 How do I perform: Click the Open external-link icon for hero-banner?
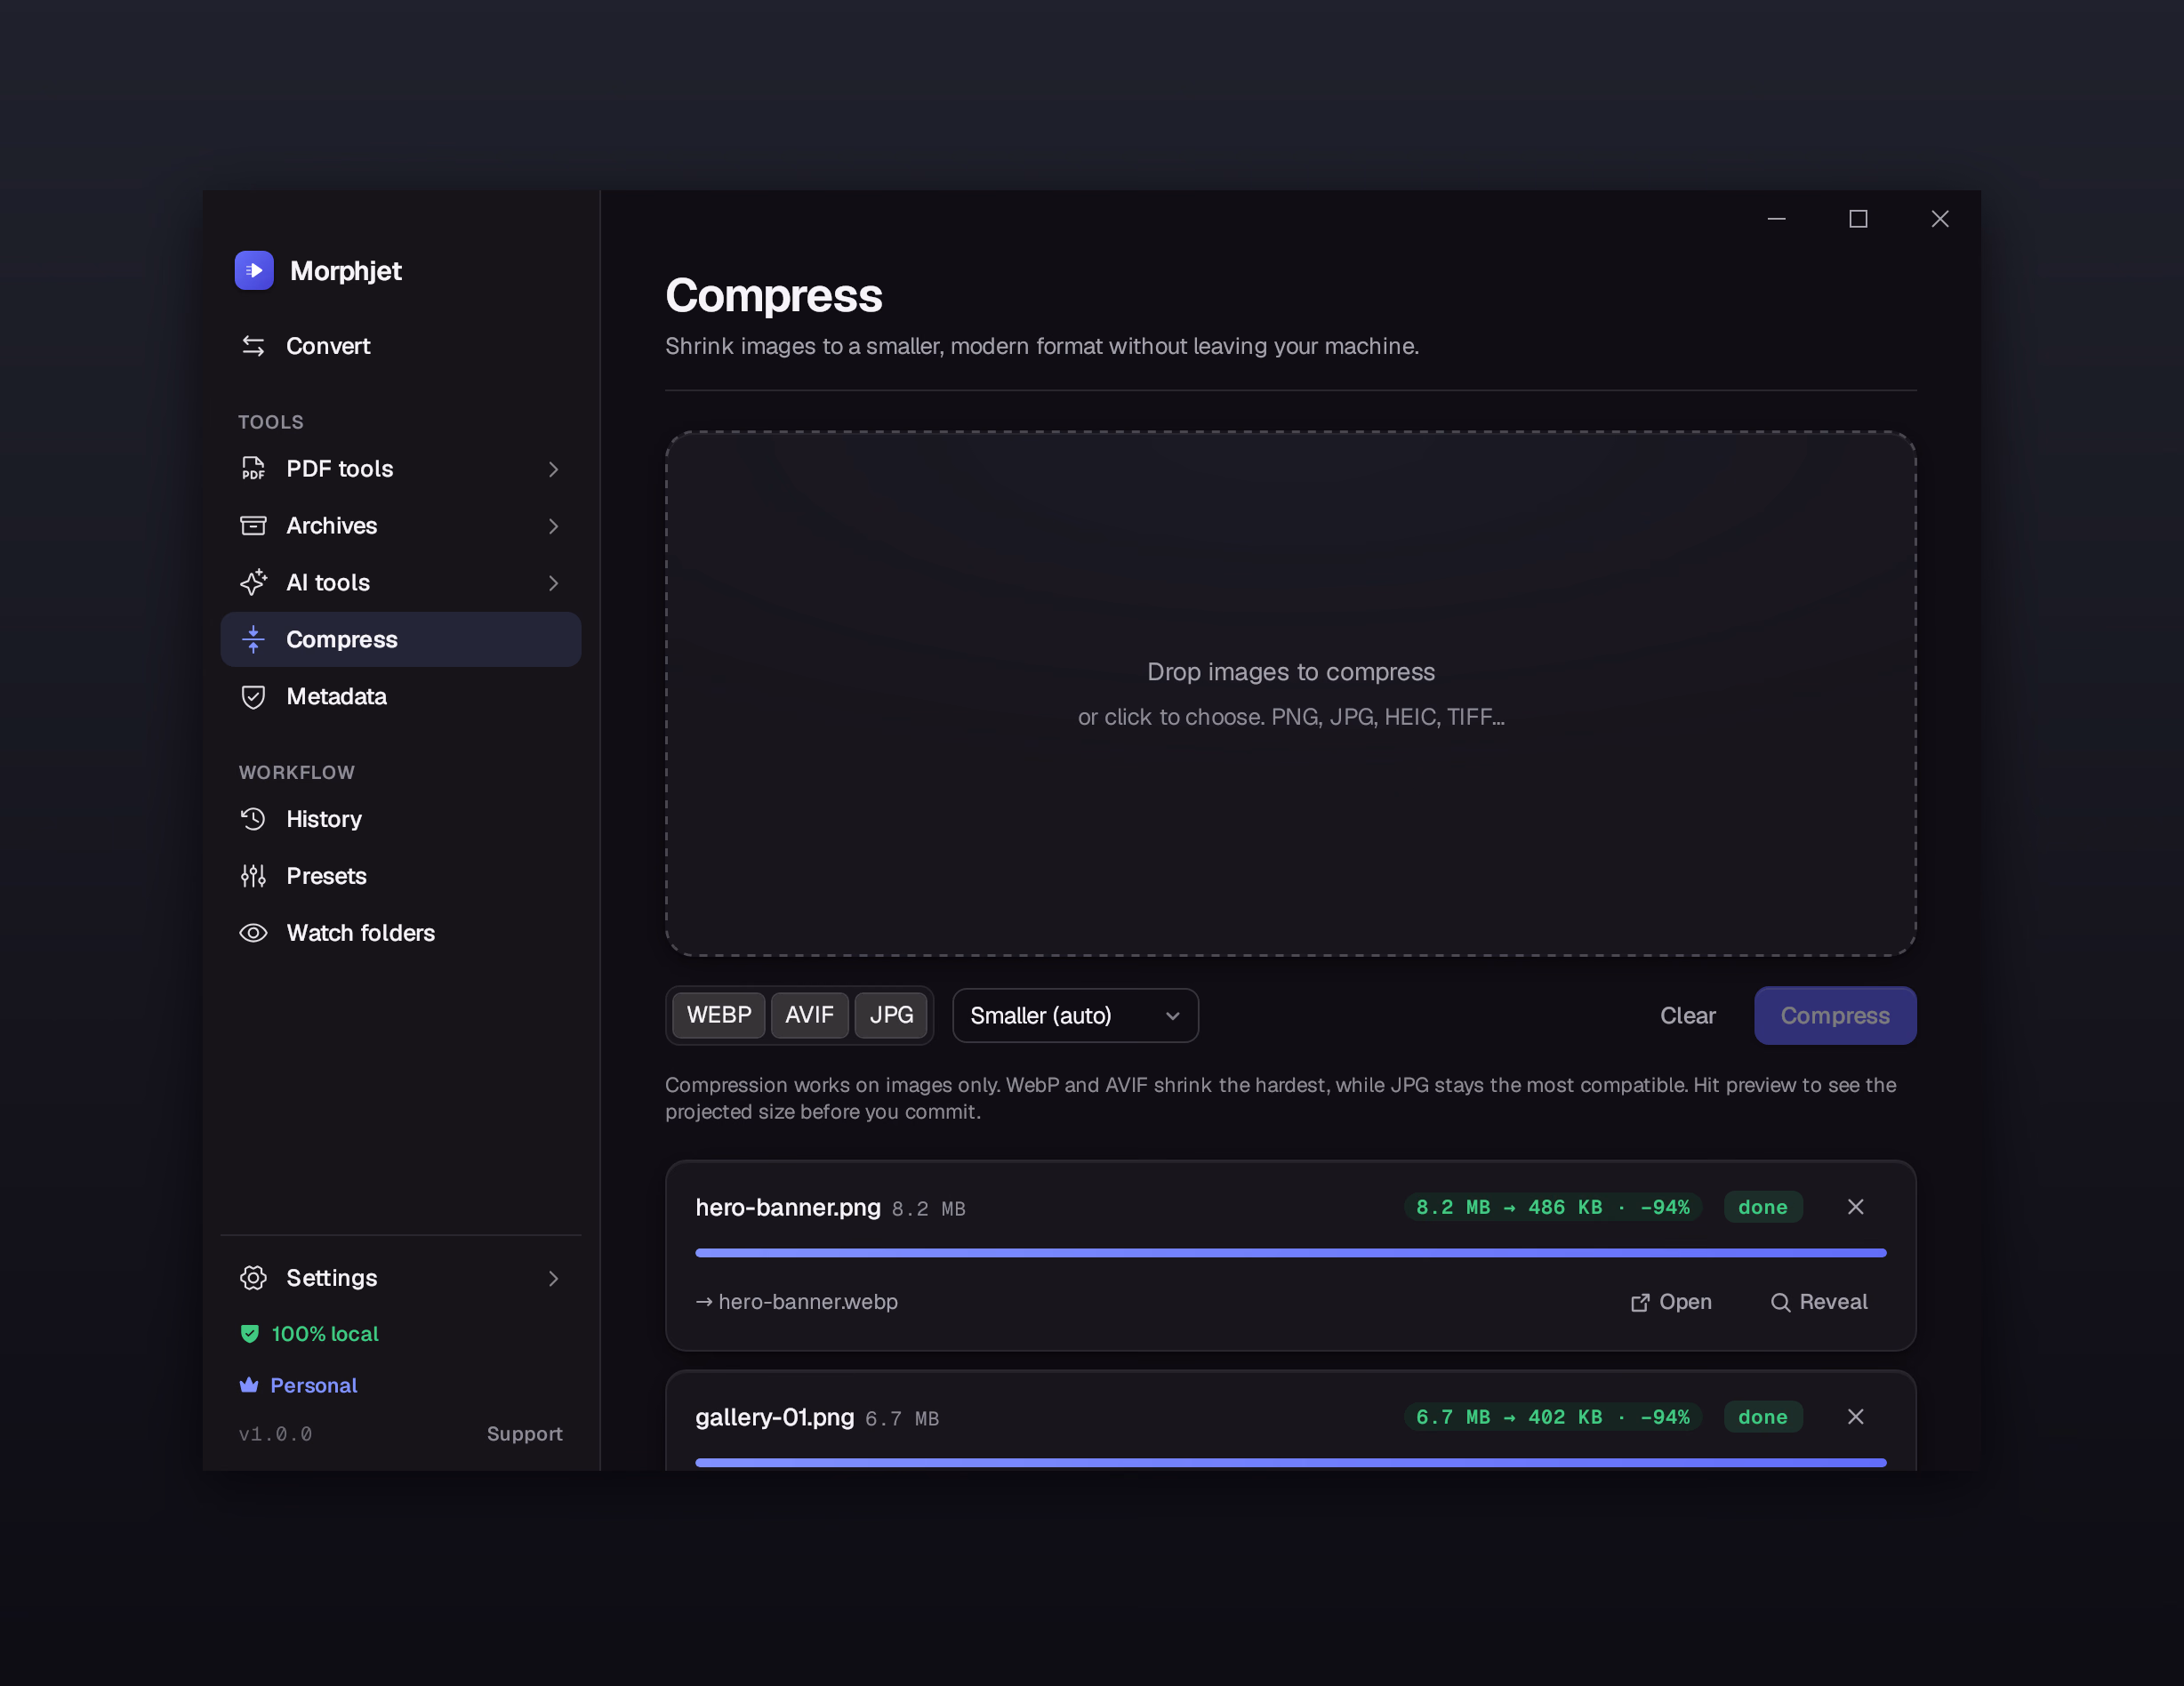coord(1640,1302)
